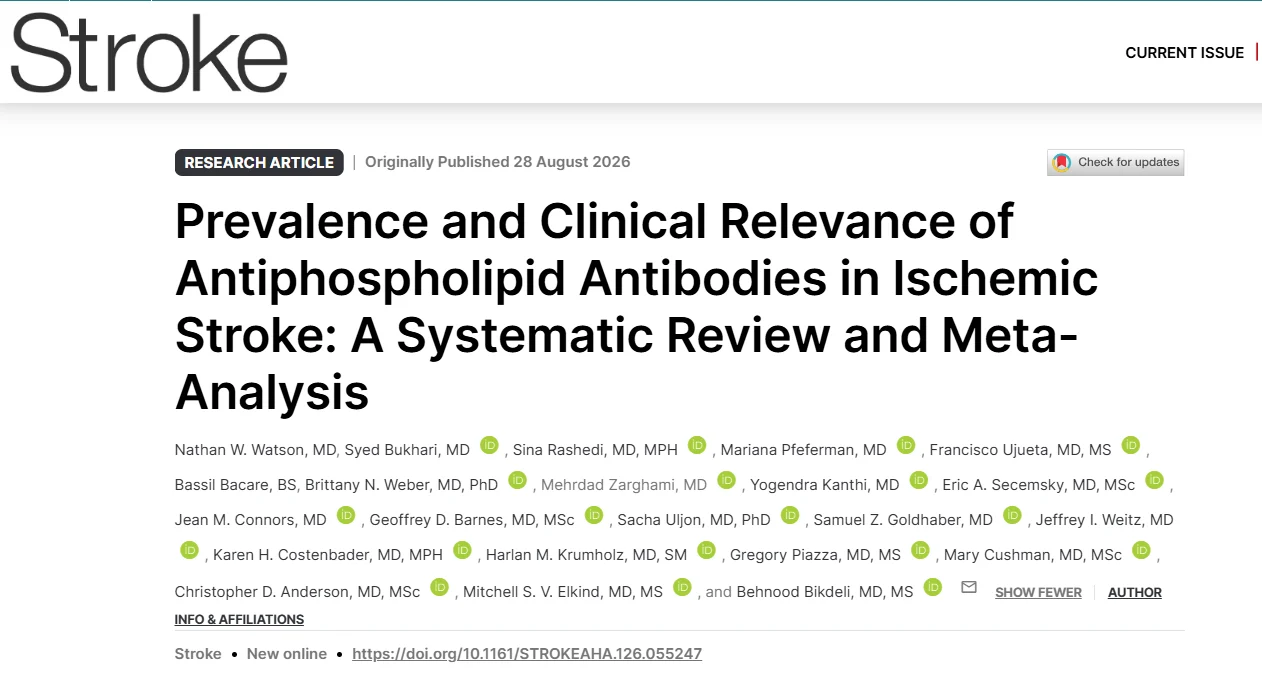Screen dimensions: 1262x673
Task: Open author Sina Rashedi, MD, MPH
Action: (595, 450)
